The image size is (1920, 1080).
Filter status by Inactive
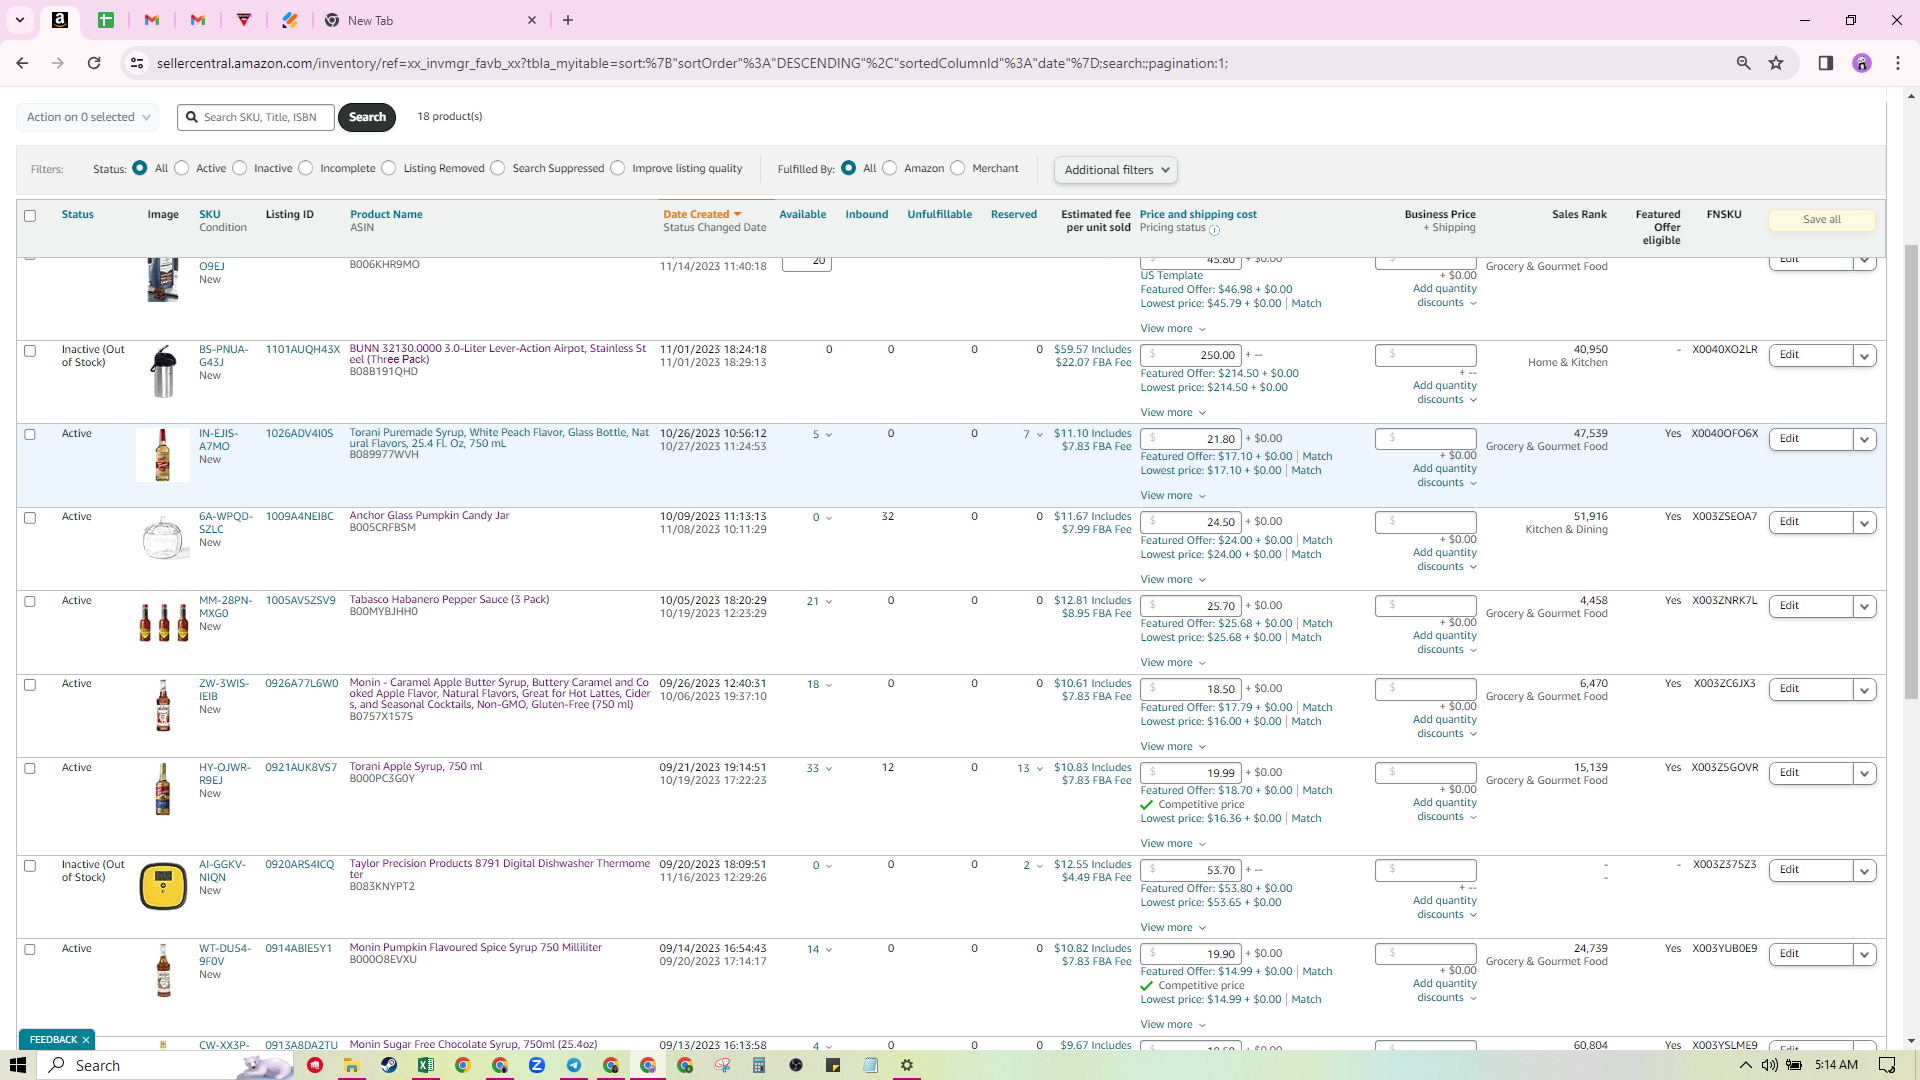point(240,168)
